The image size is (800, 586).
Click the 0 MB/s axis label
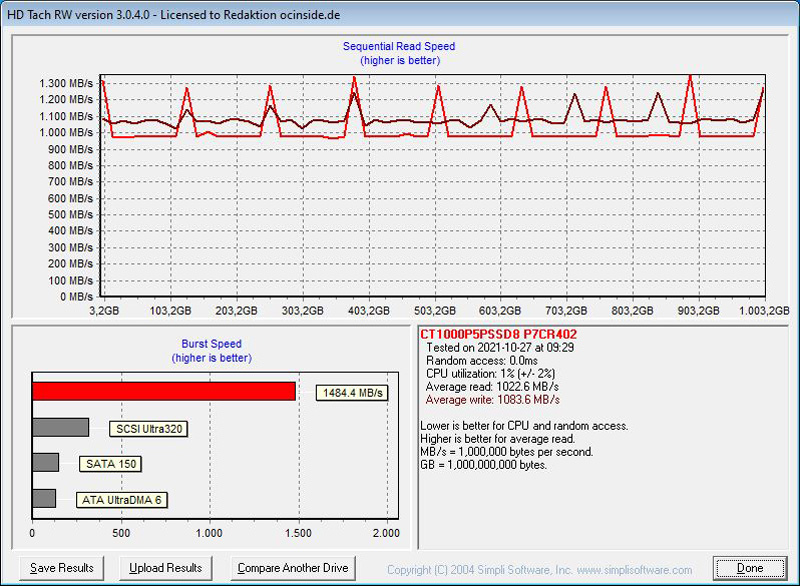77,297
